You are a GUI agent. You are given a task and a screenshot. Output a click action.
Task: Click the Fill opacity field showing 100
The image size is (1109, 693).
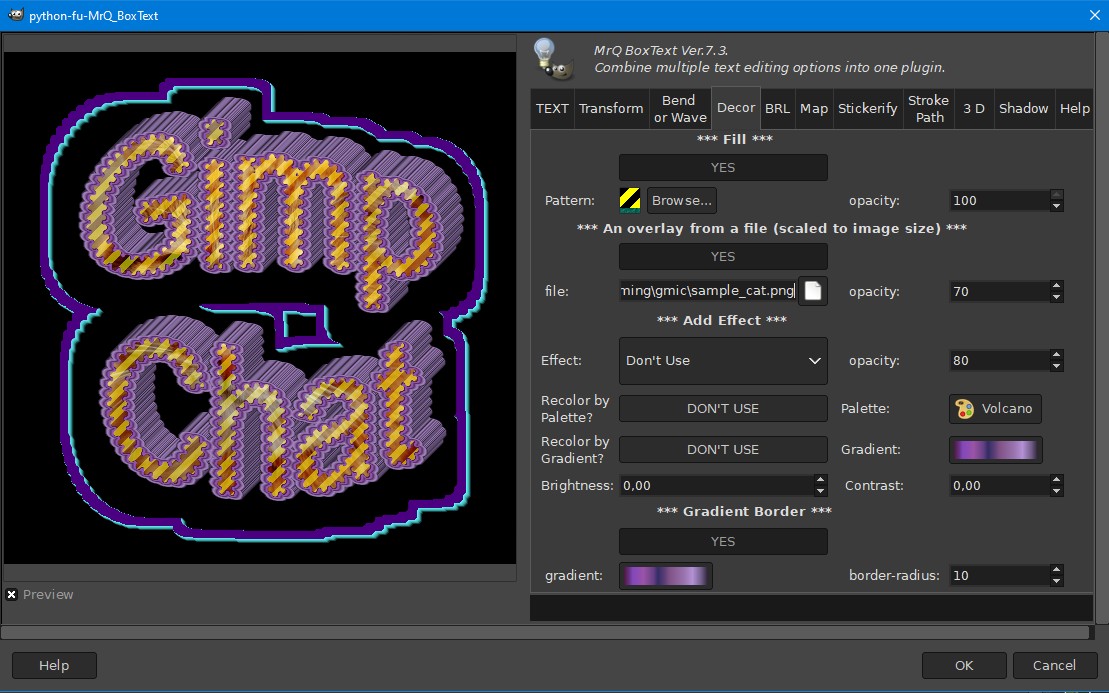click(x=999, y=200)
